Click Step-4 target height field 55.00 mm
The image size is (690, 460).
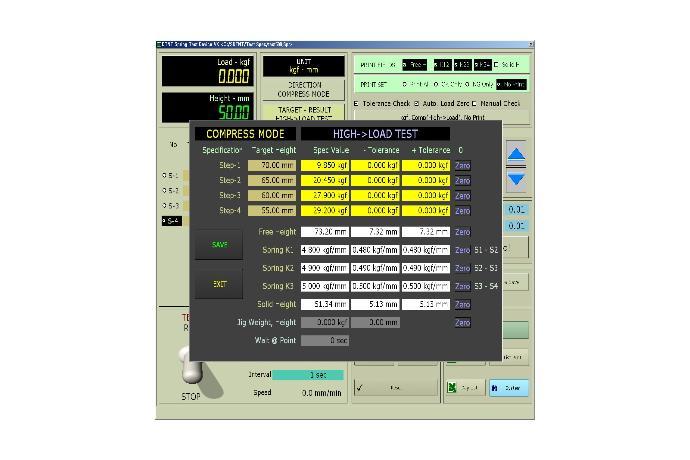click(x=272, y=211)
